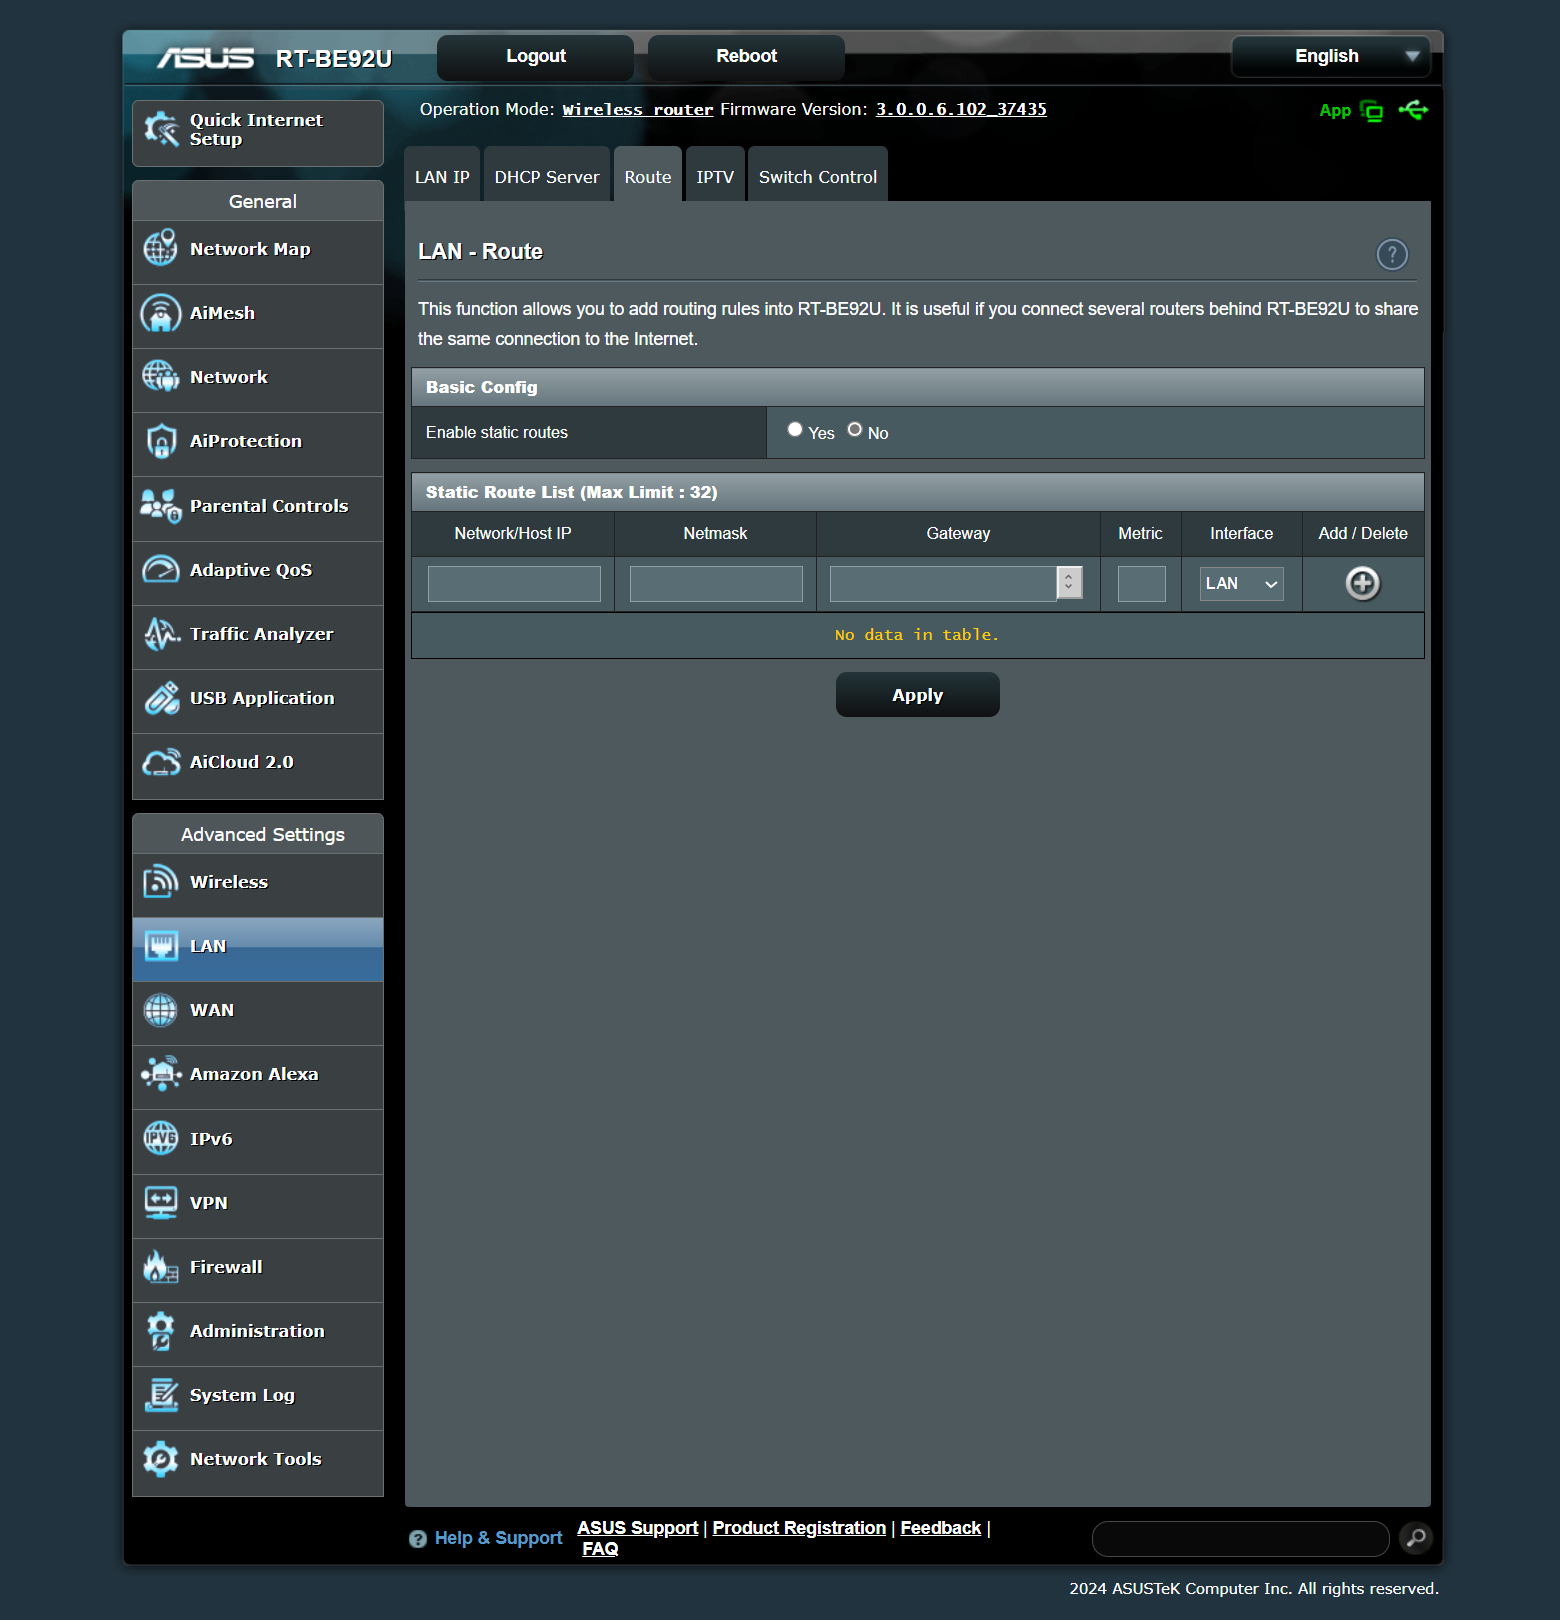Click the search magnifier button
1560x1620 pixels.
tap(1416, 1538)
